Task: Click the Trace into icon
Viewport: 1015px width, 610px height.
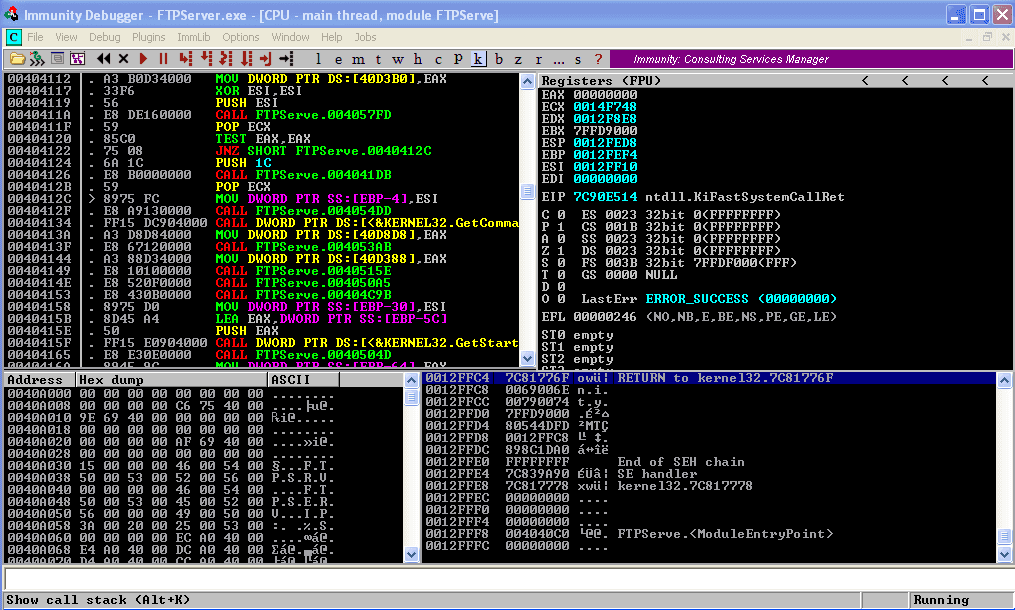Action: click(226, 59)
